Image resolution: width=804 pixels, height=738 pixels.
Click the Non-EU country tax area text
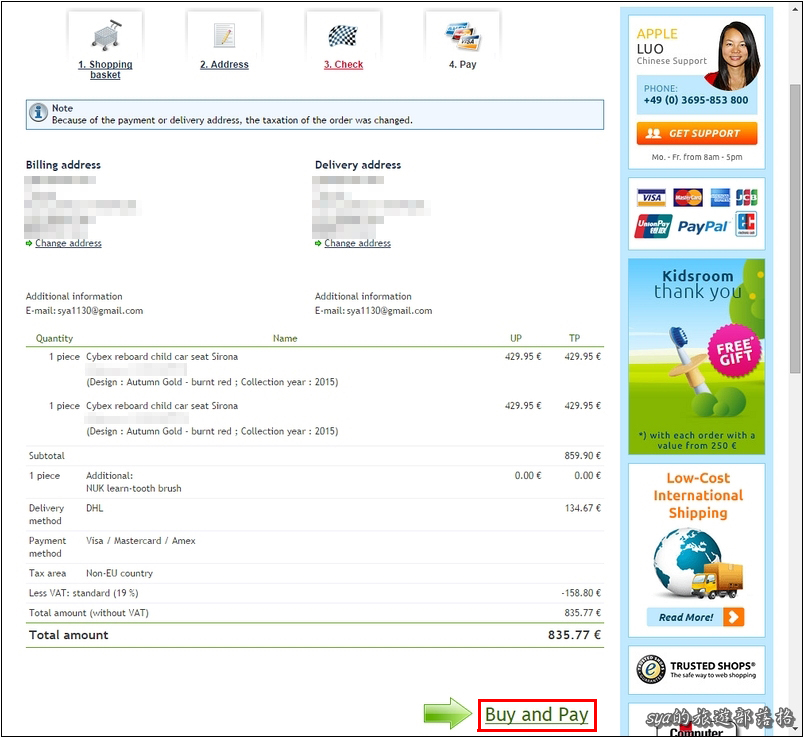119,573
